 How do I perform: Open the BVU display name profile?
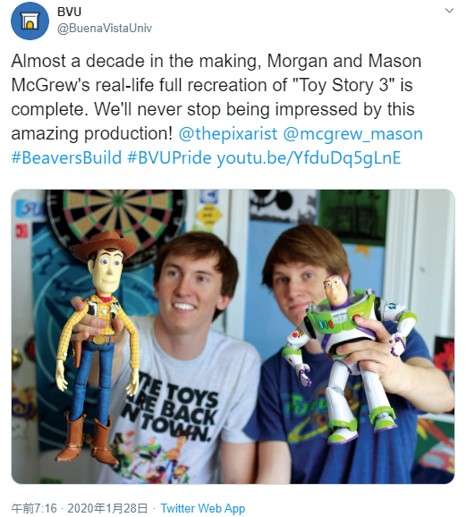coord(69,12)
